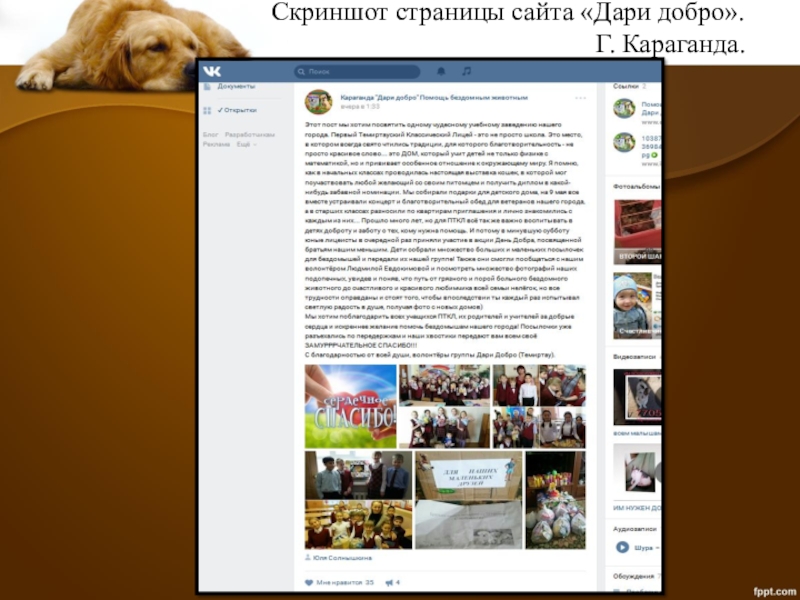Click the Открытки grid icon
Image resolution: width=800 pixels, height=600 pixels.
click(207, 110)
